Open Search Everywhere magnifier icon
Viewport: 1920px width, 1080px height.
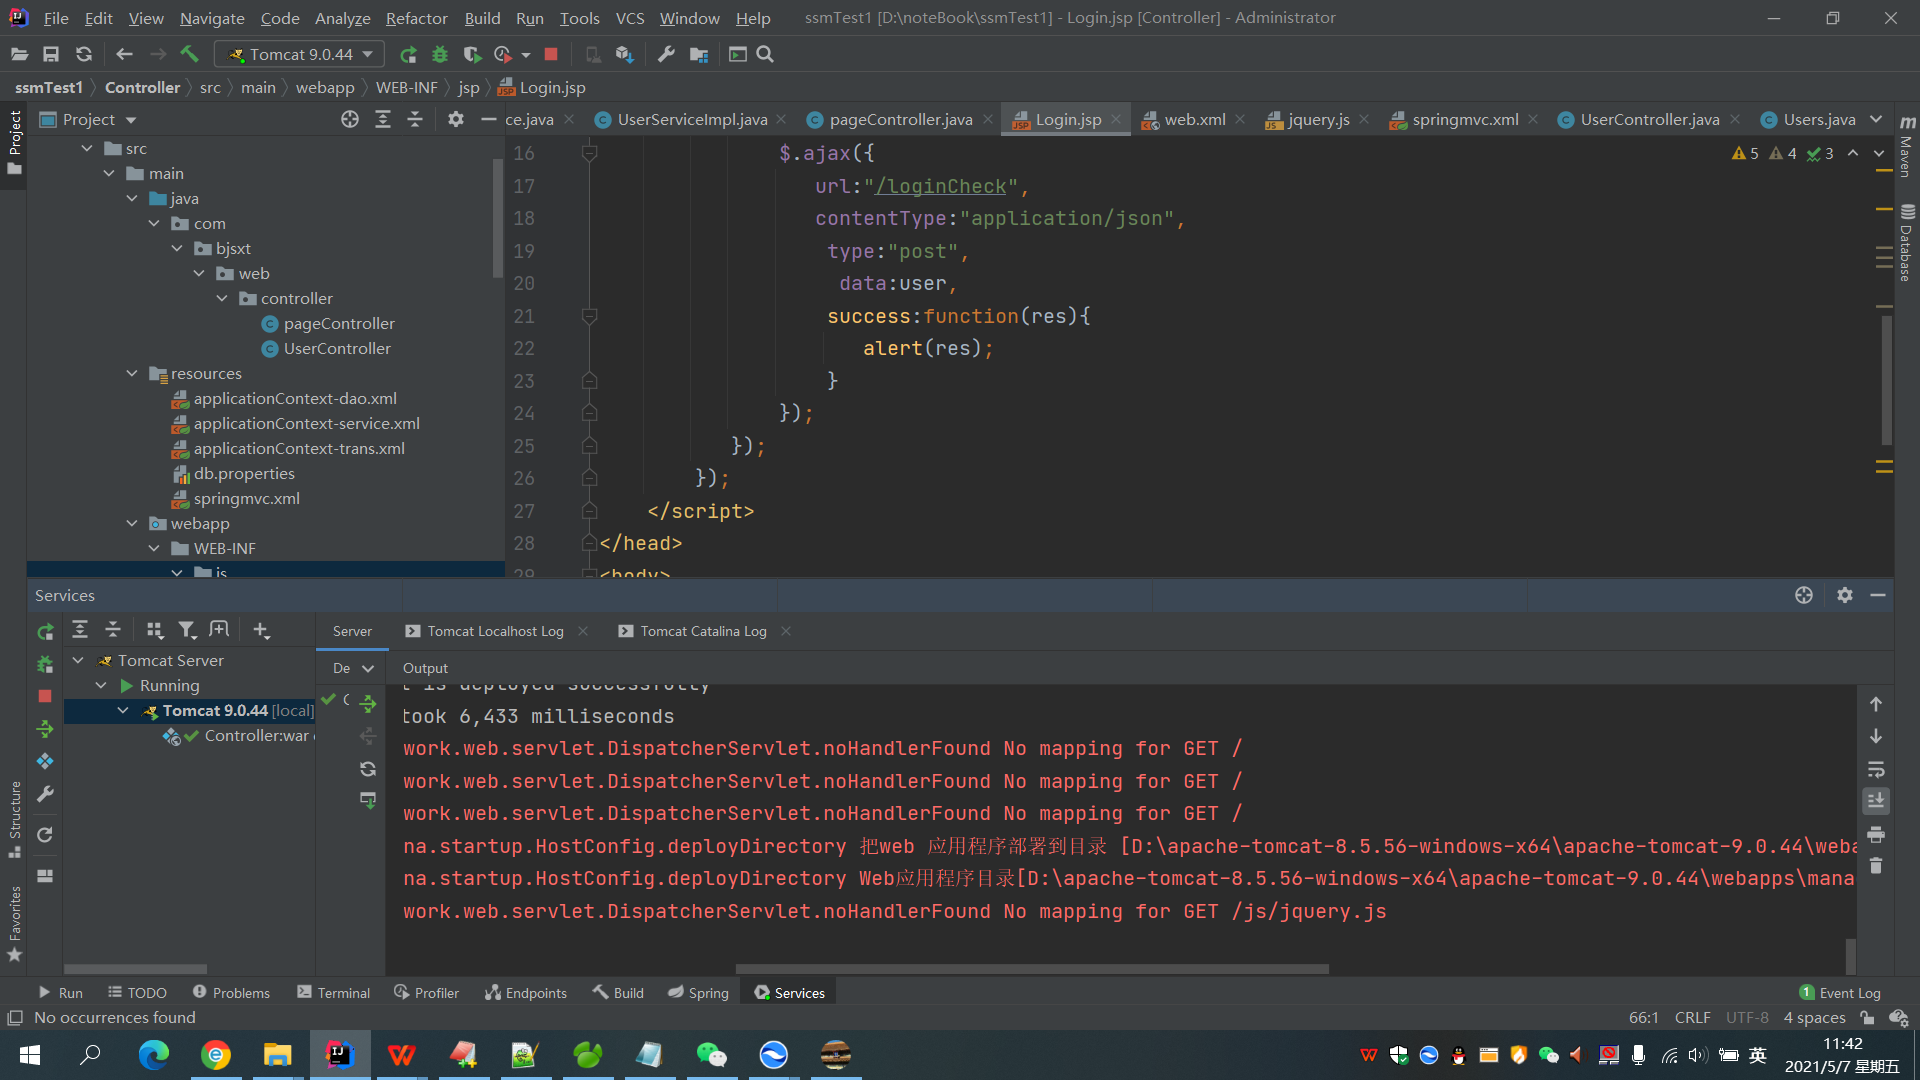point(765,54)
